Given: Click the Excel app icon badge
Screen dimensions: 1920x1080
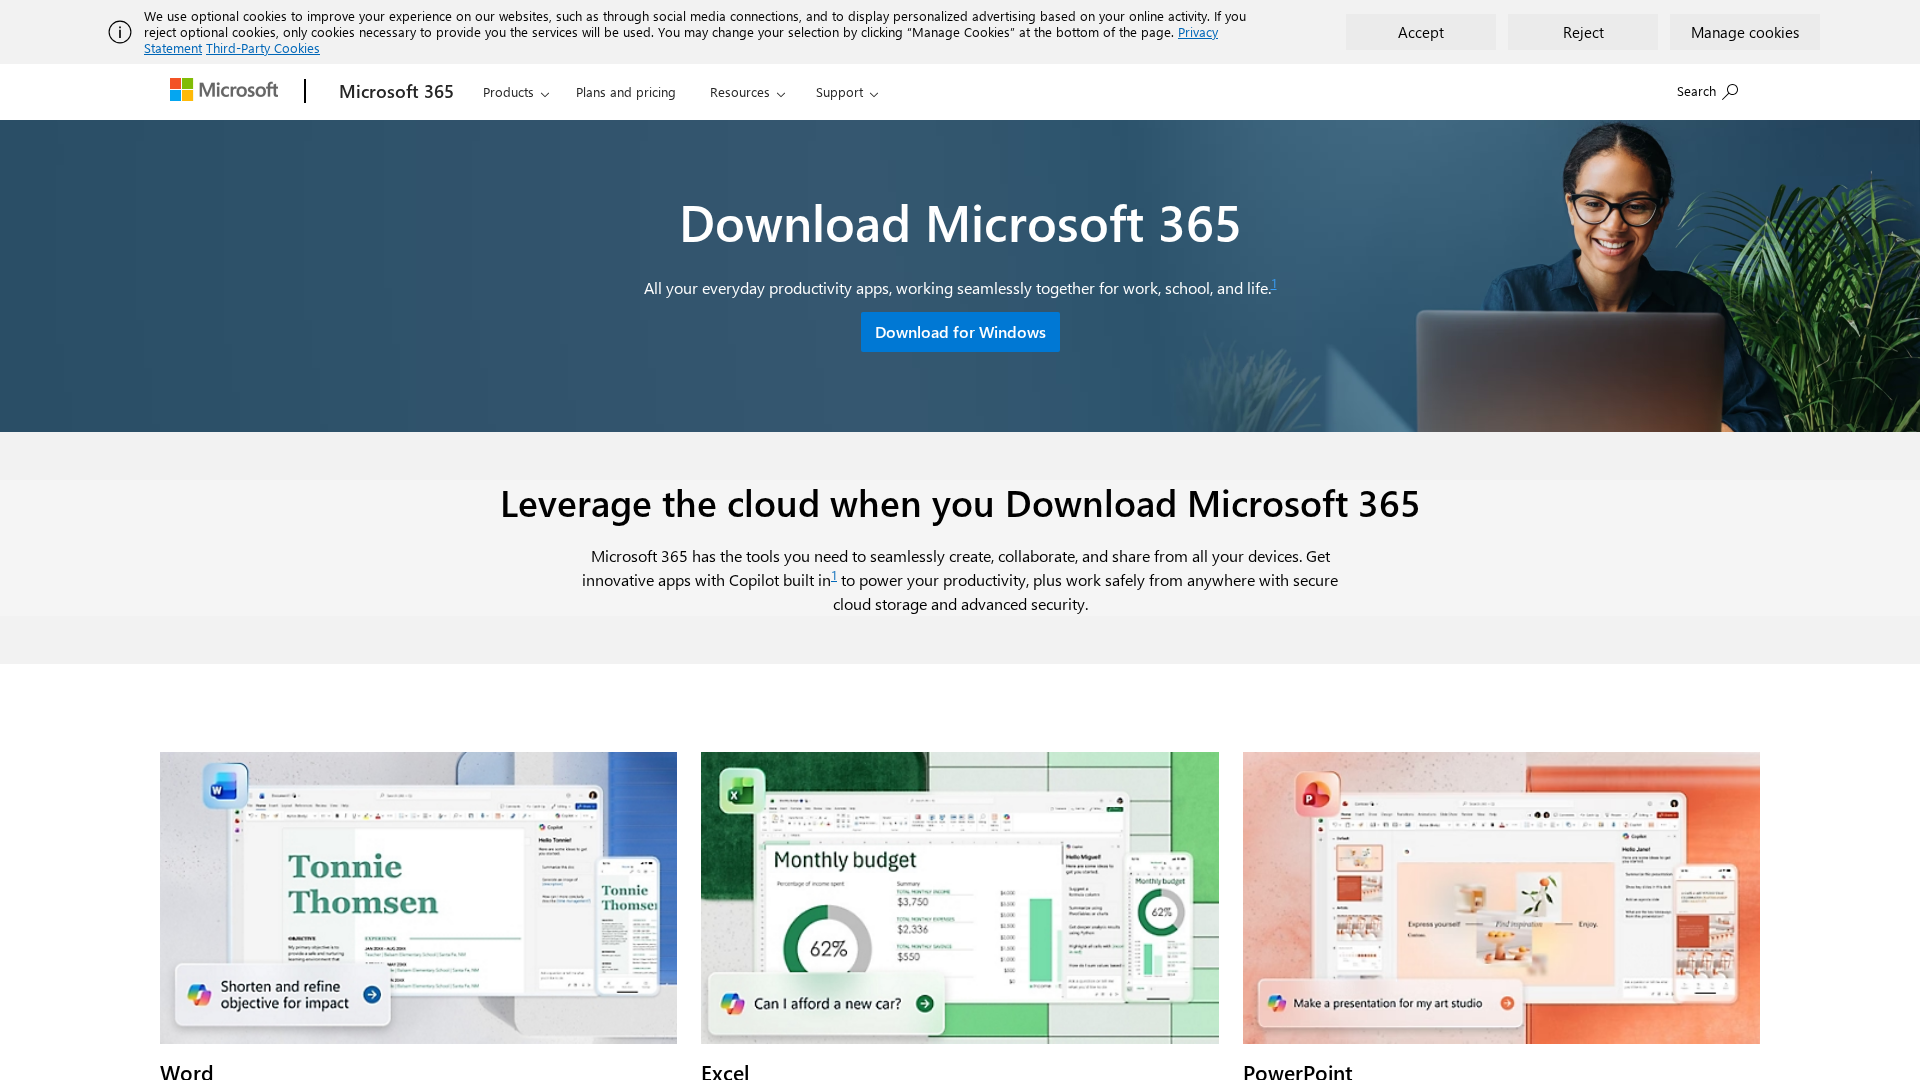Looking at the screenshot, I should tap(741, 793).
